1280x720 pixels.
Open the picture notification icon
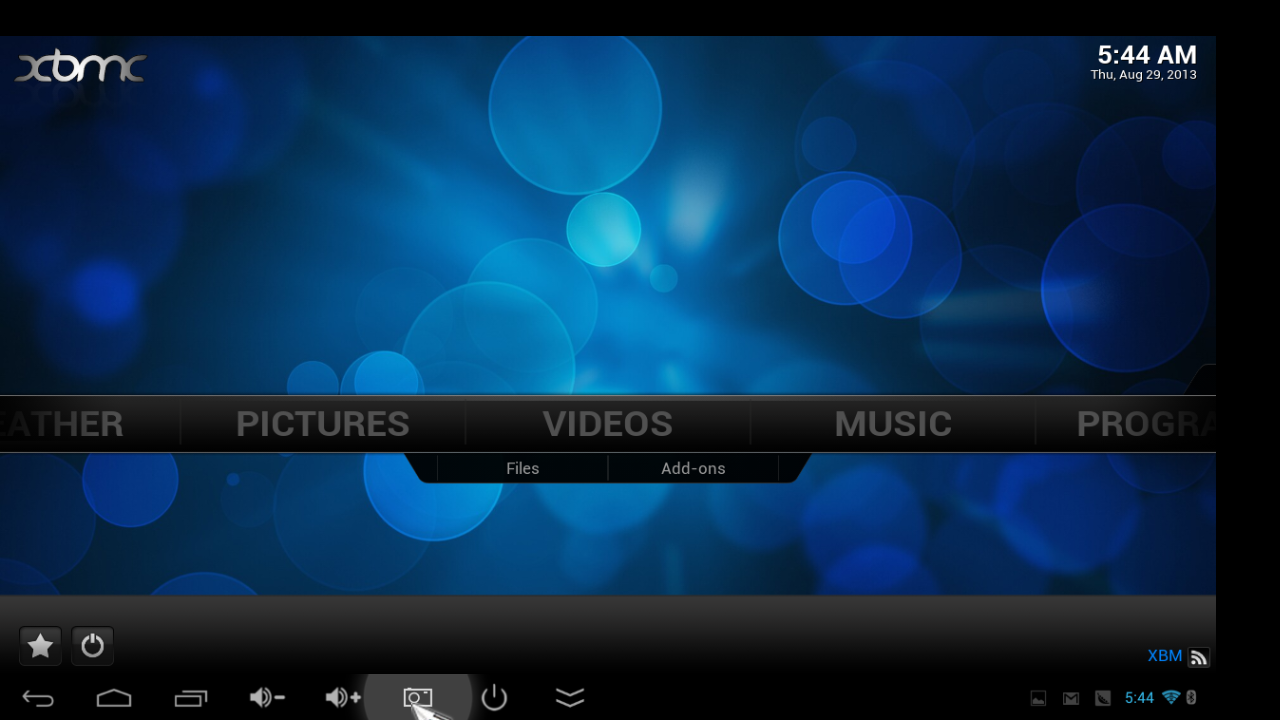[x=1038, y=698]
